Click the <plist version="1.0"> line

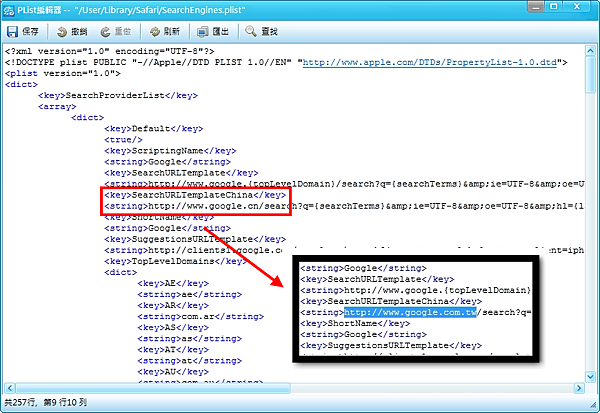pyautogui.click(x=63, y=73)
